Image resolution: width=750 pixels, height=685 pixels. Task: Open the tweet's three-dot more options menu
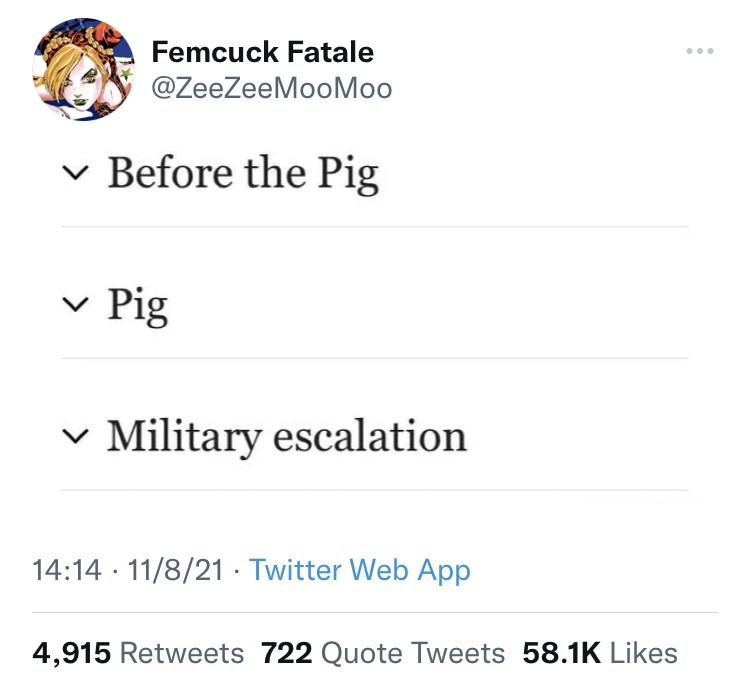tap(699, 50)
